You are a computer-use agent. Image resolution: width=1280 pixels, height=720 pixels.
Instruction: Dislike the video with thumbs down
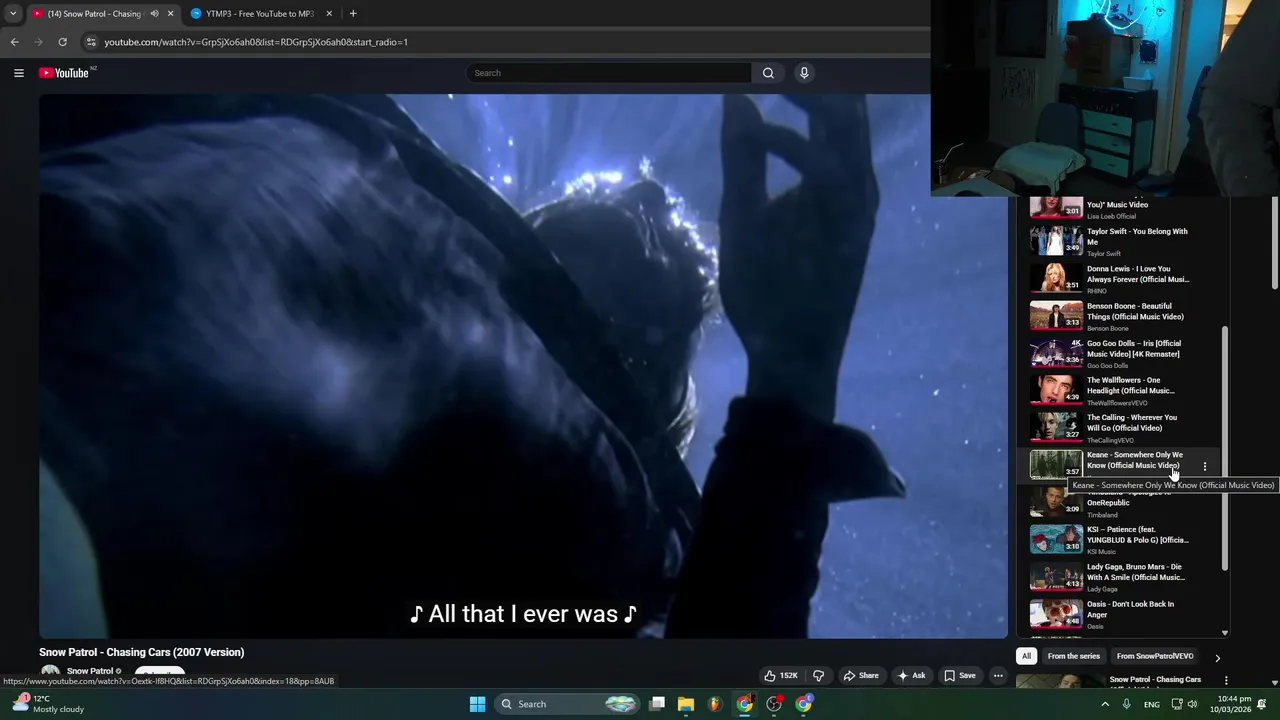coord(818,676)
